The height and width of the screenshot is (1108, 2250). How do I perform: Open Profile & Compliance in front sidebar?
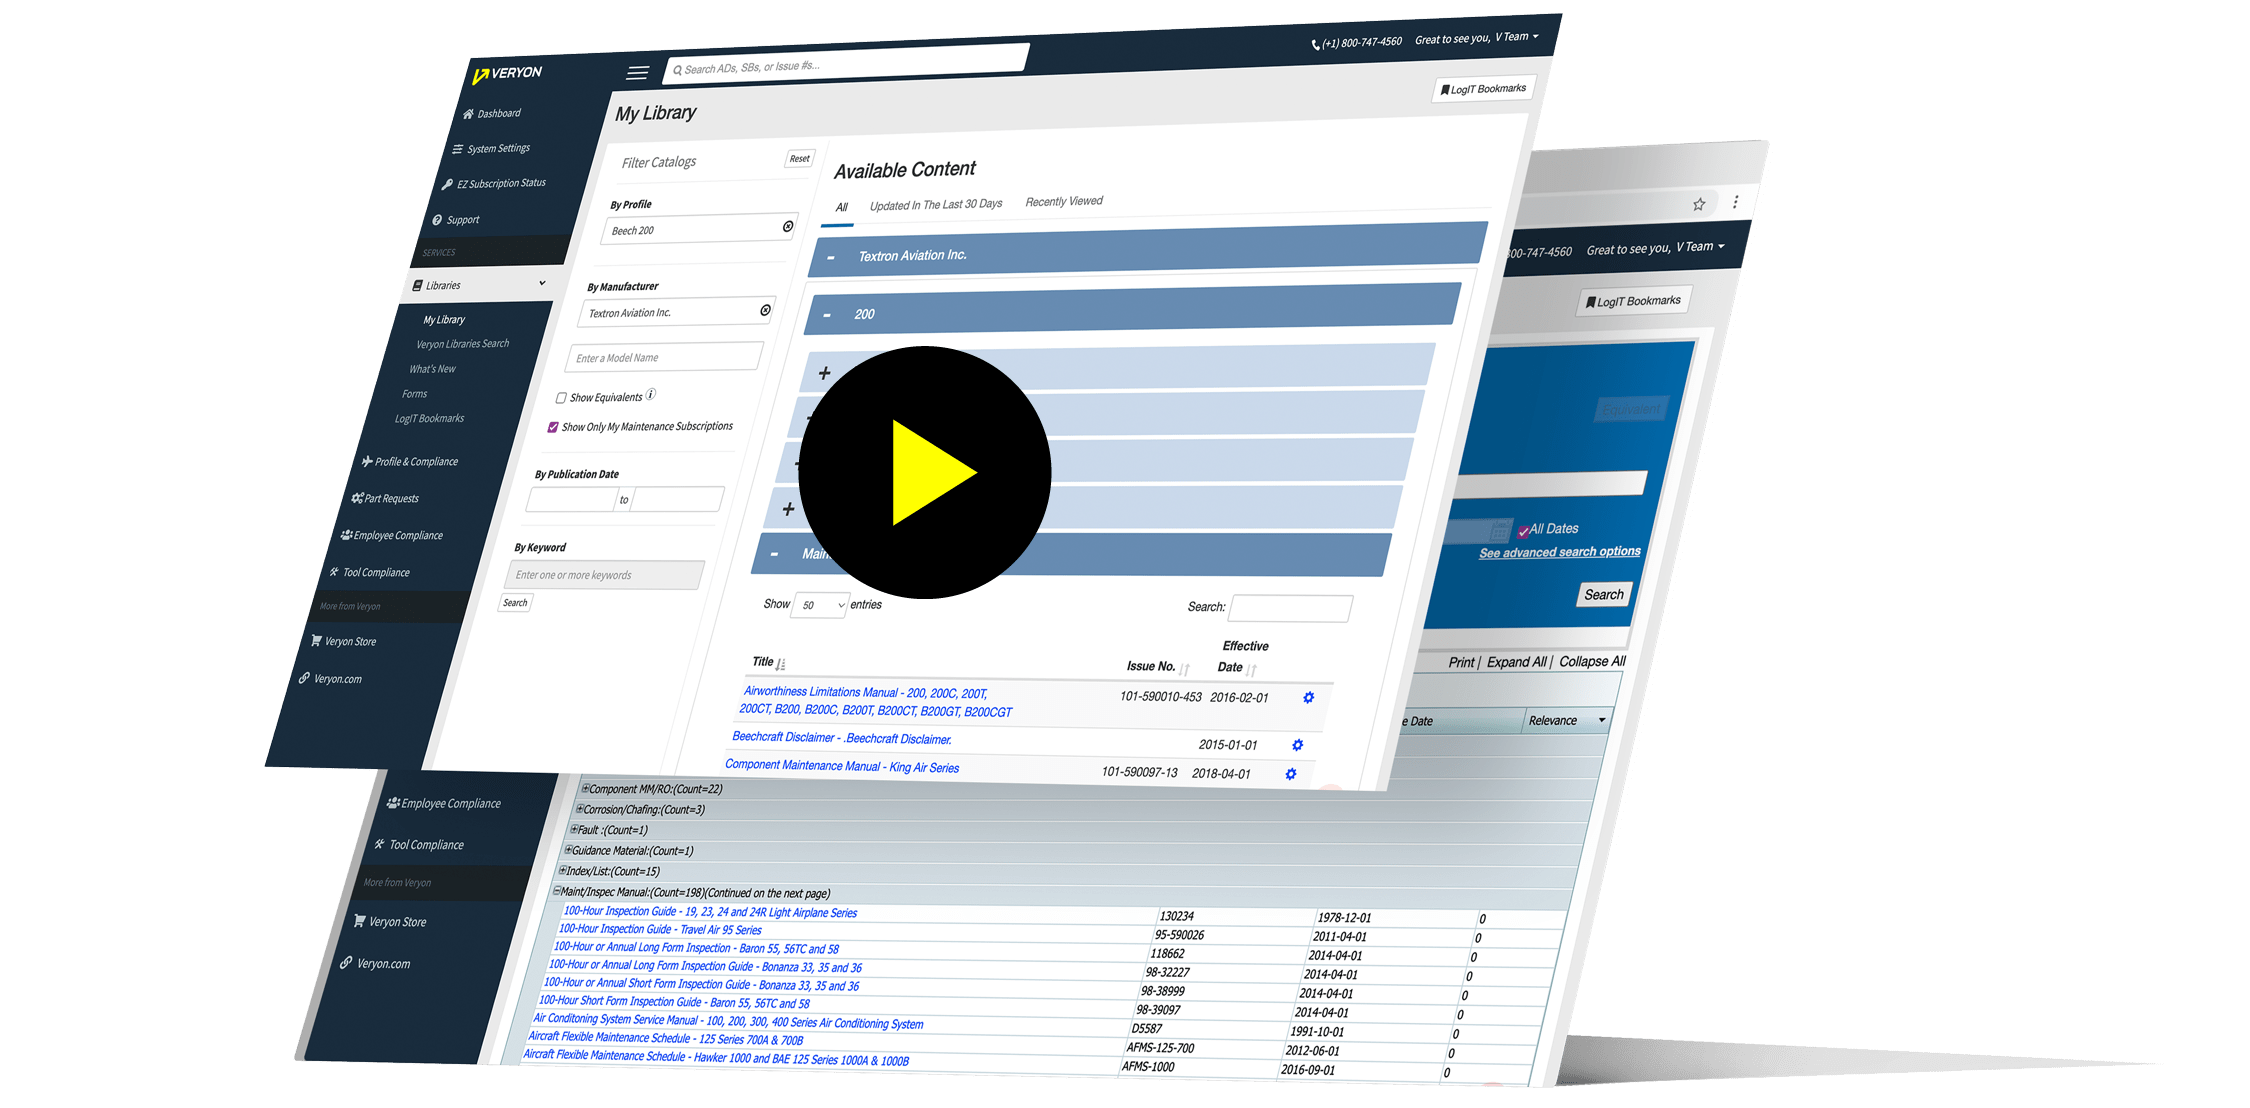[410, 462]
